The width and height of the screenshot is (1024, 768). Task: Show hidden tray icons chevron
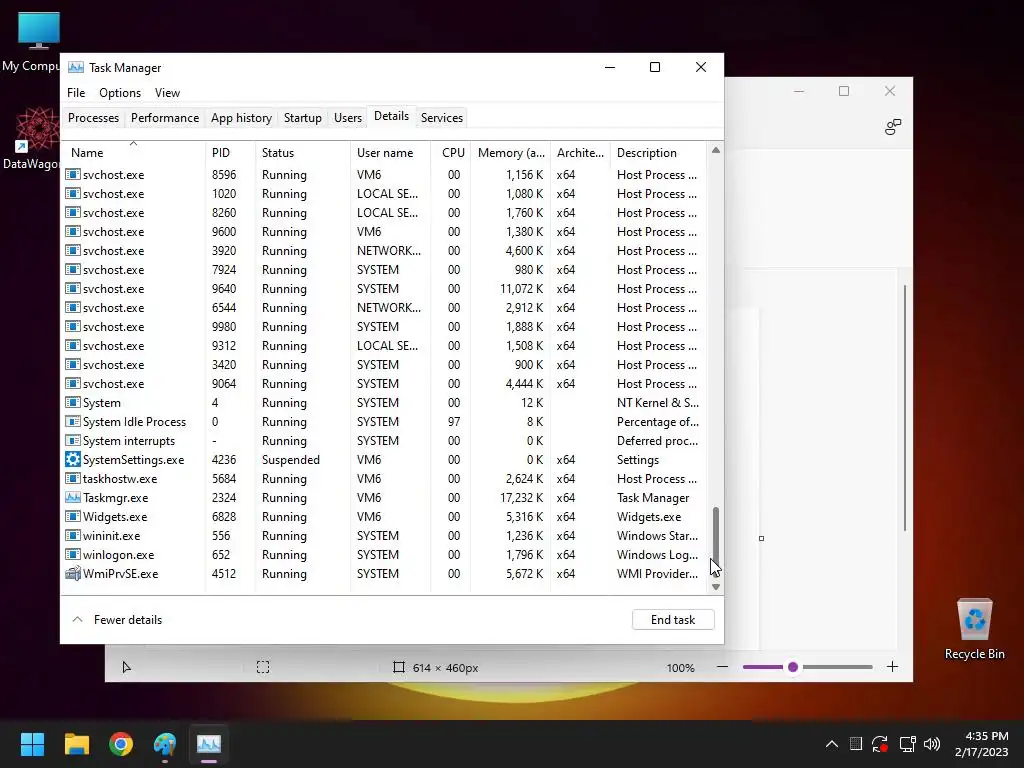click(831, 744)
